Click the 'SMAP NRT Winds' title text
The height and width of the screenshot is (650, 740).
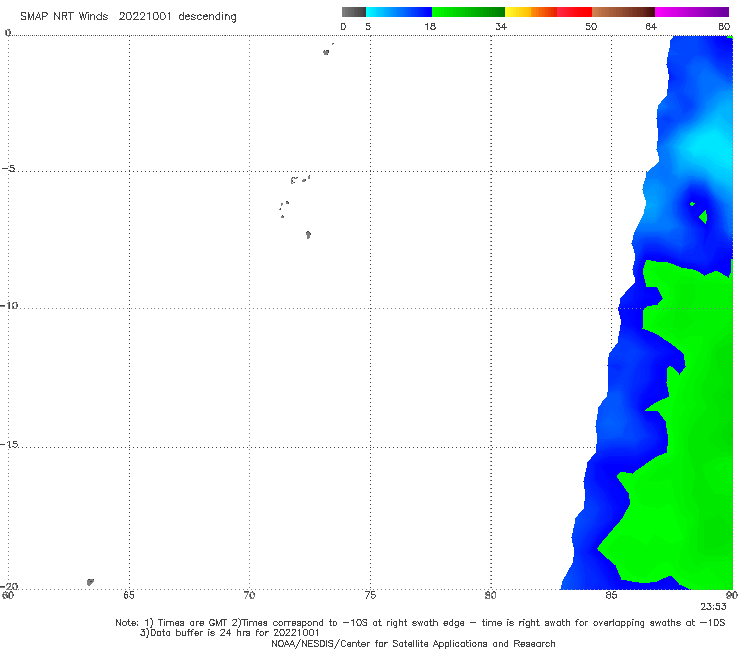point(64,17)
